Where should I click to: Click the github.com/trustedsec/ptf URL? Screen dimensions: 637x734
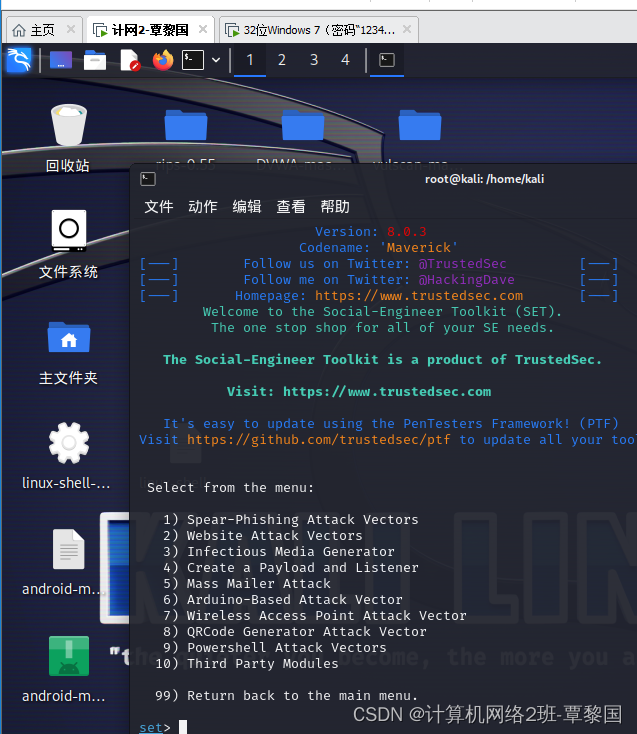pyautogui.click(x=318, y=440)
